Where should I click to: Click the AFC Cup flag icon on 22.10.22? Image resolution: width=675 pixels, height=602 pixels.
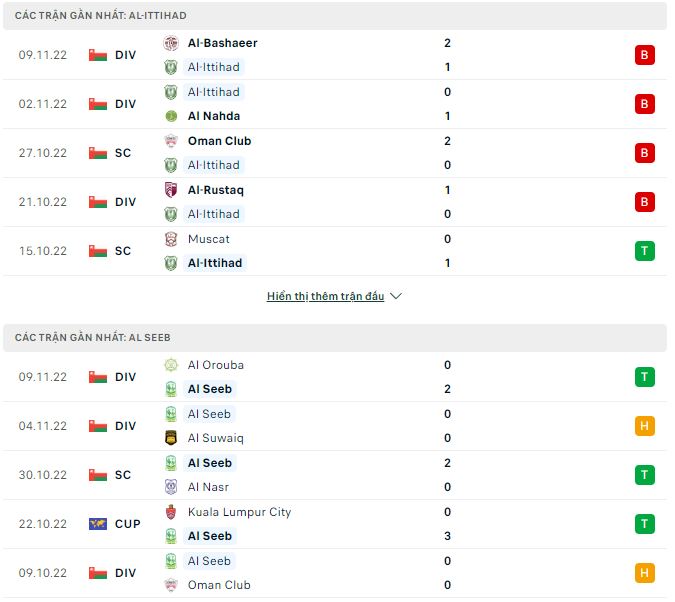click(98, 524)
